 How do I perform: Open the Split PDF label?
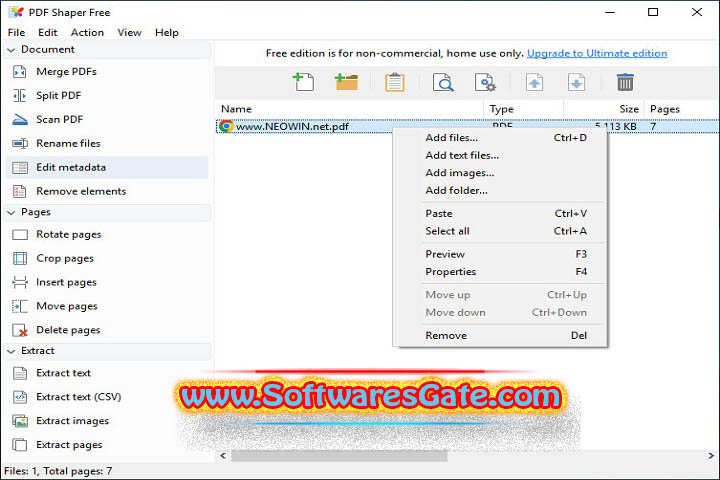point(59,96)
